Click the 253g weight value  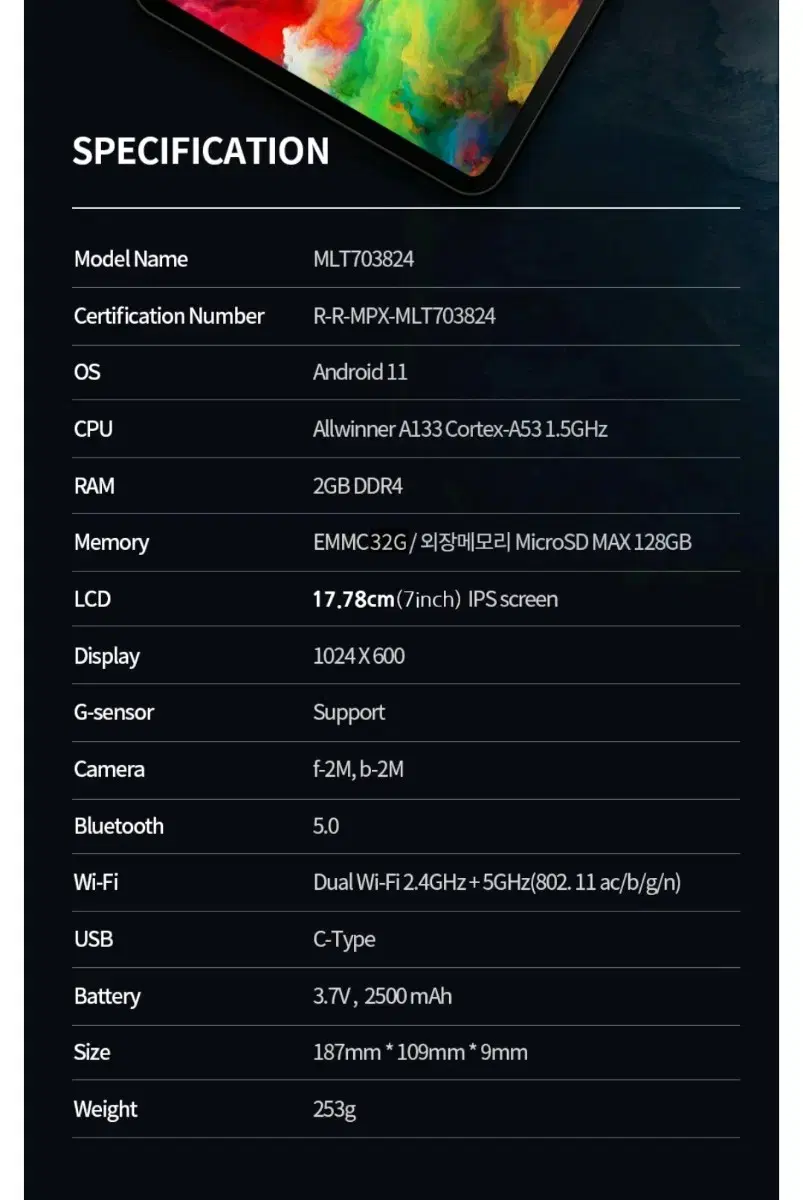335,1110
